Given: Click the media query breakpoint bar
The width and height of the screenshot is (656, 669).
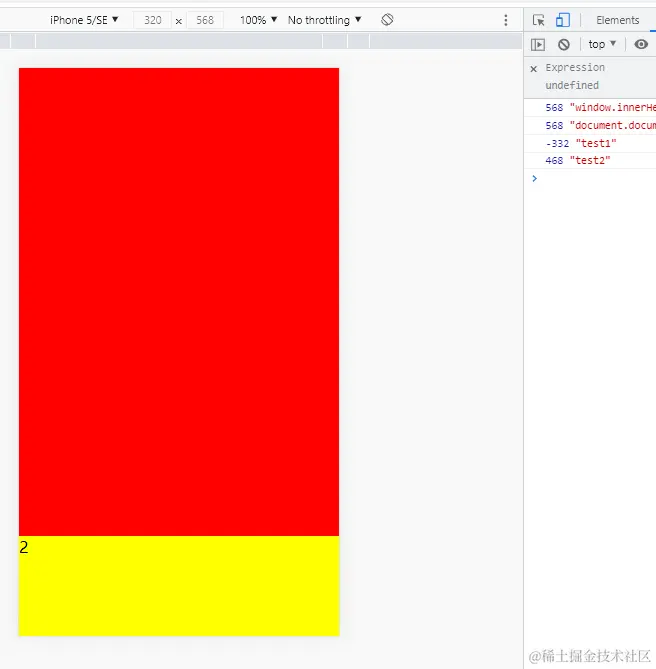Looking at the screenshot, I should click(x=261, y=41).
